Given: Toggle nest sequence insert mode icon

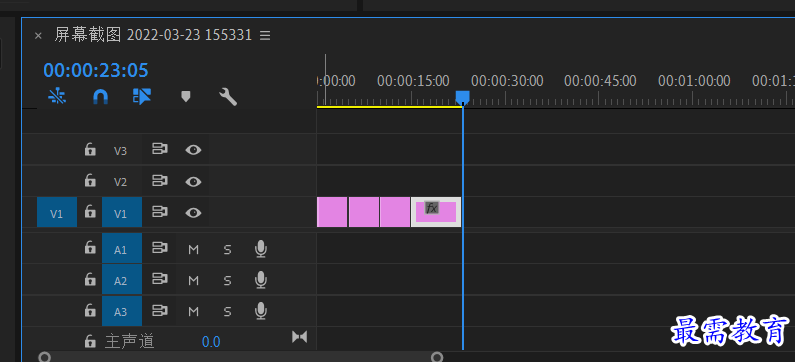Looking at the screenshot, I should click(57, 96).
